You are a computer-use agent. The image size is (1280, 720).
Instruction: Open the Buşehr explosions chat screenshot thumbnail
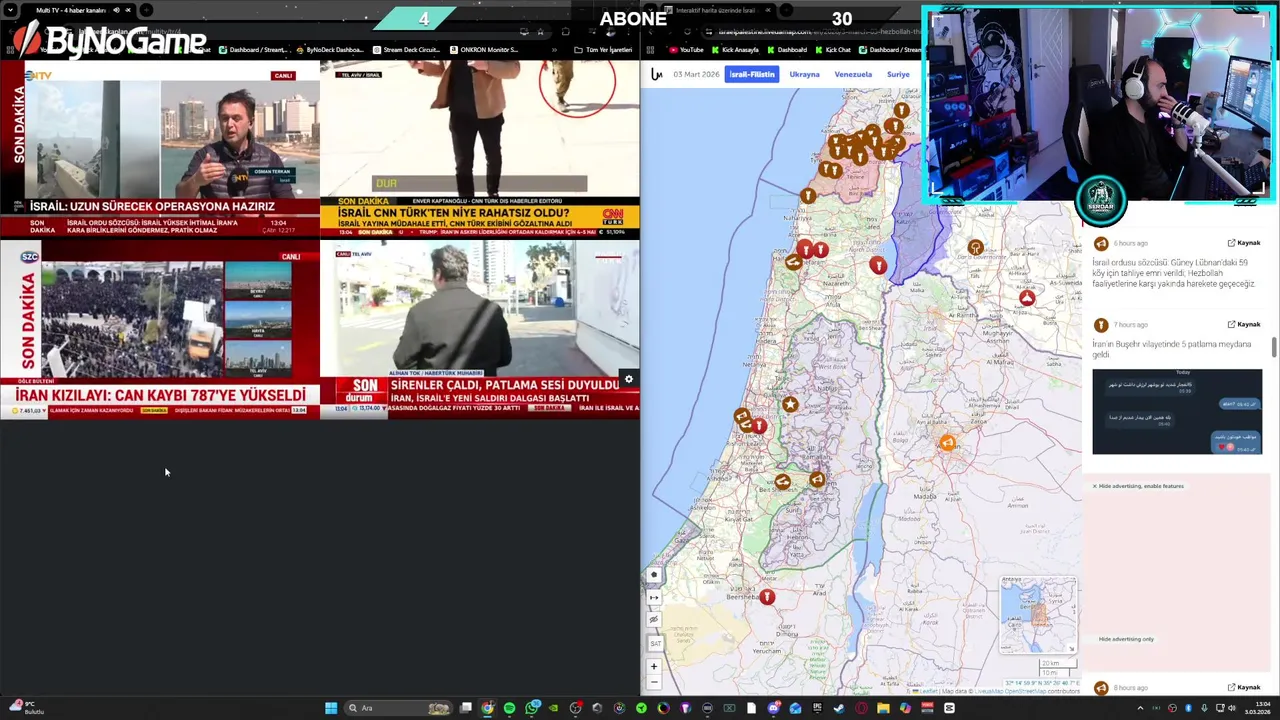[1177, 412]
